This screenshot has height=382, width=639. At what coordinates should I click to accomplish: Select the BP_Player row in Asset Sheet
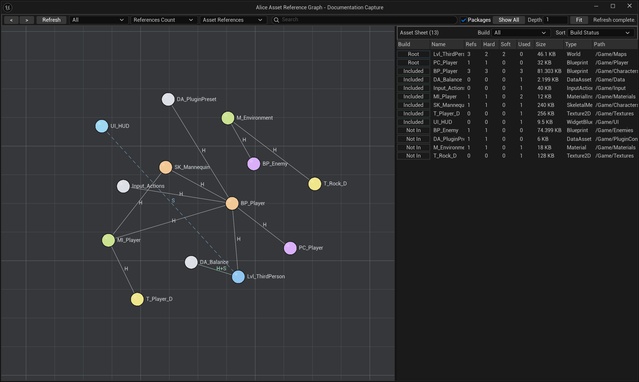pyautogui.click(x=518, y=71)
